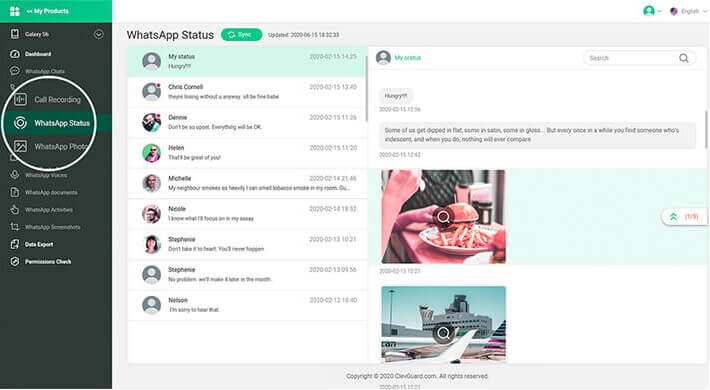Click the Dashboard gauge icon
This screenshot has width=710, height=390.
click(x=15, y=54)
